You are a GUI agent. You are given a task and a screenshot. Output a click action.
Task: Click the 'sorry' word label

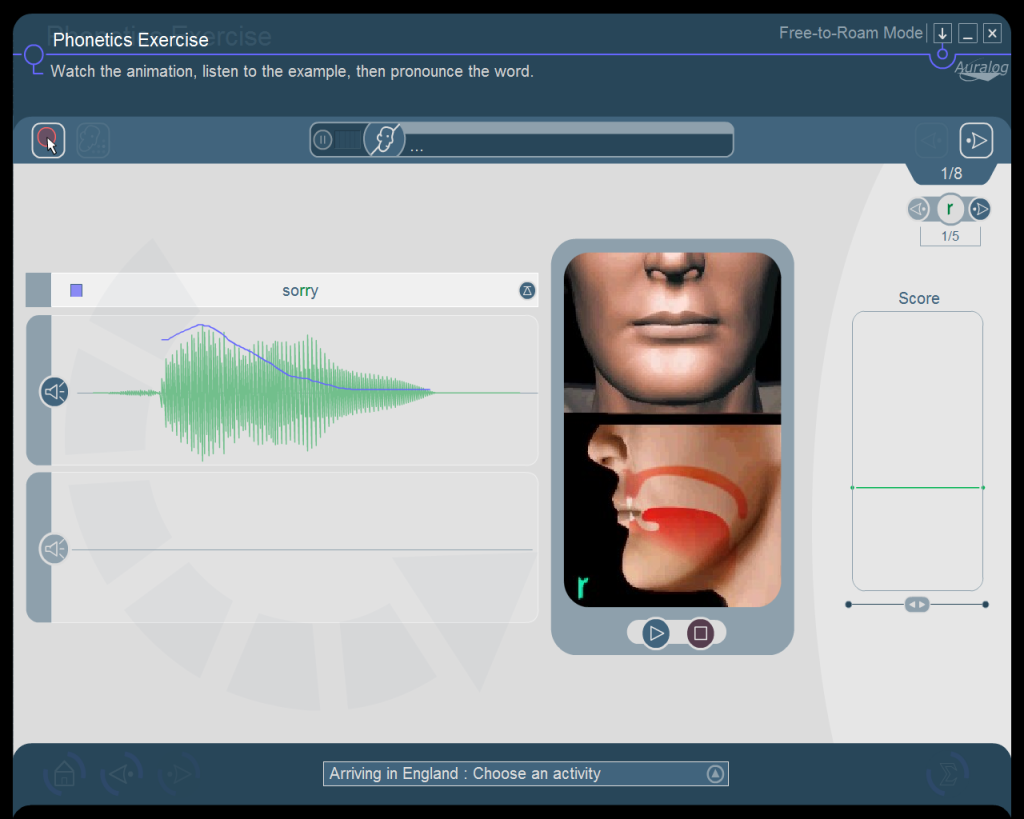[x=300, y=291]
